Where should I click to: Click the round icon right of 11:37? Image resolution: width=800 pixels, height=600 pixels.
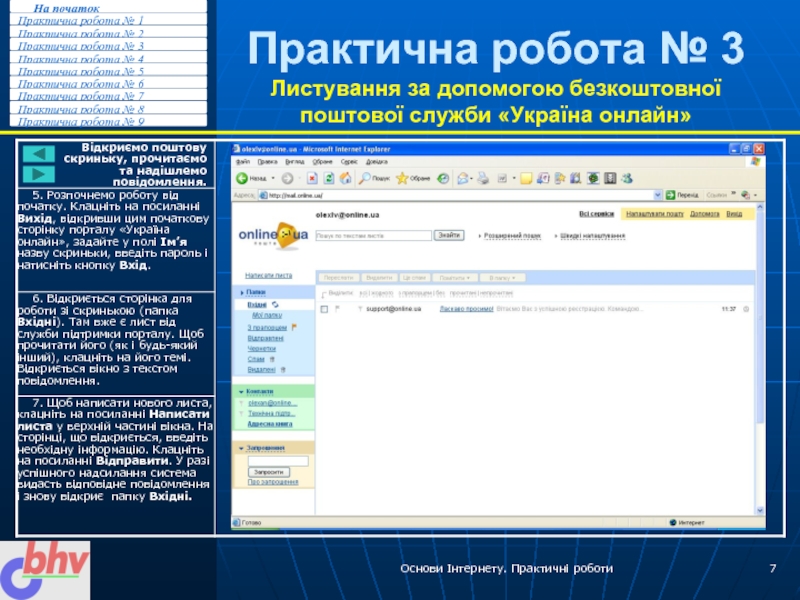(746, 309)
